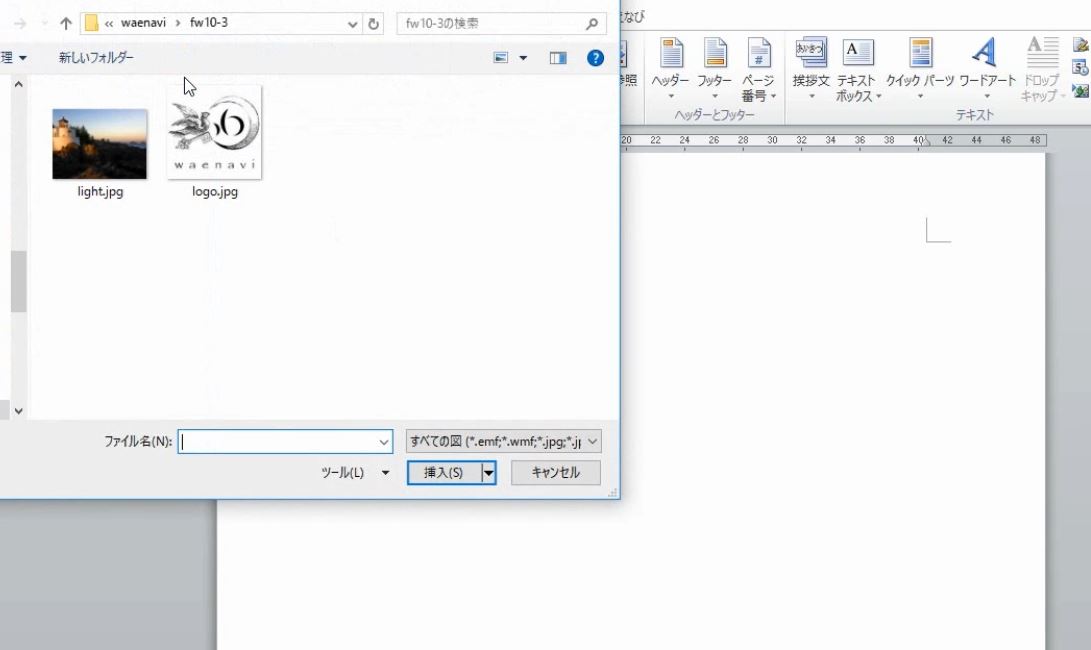Click the logo.jpg file name
This screenshot has width=1091, height=650.
tap(215, 191)
